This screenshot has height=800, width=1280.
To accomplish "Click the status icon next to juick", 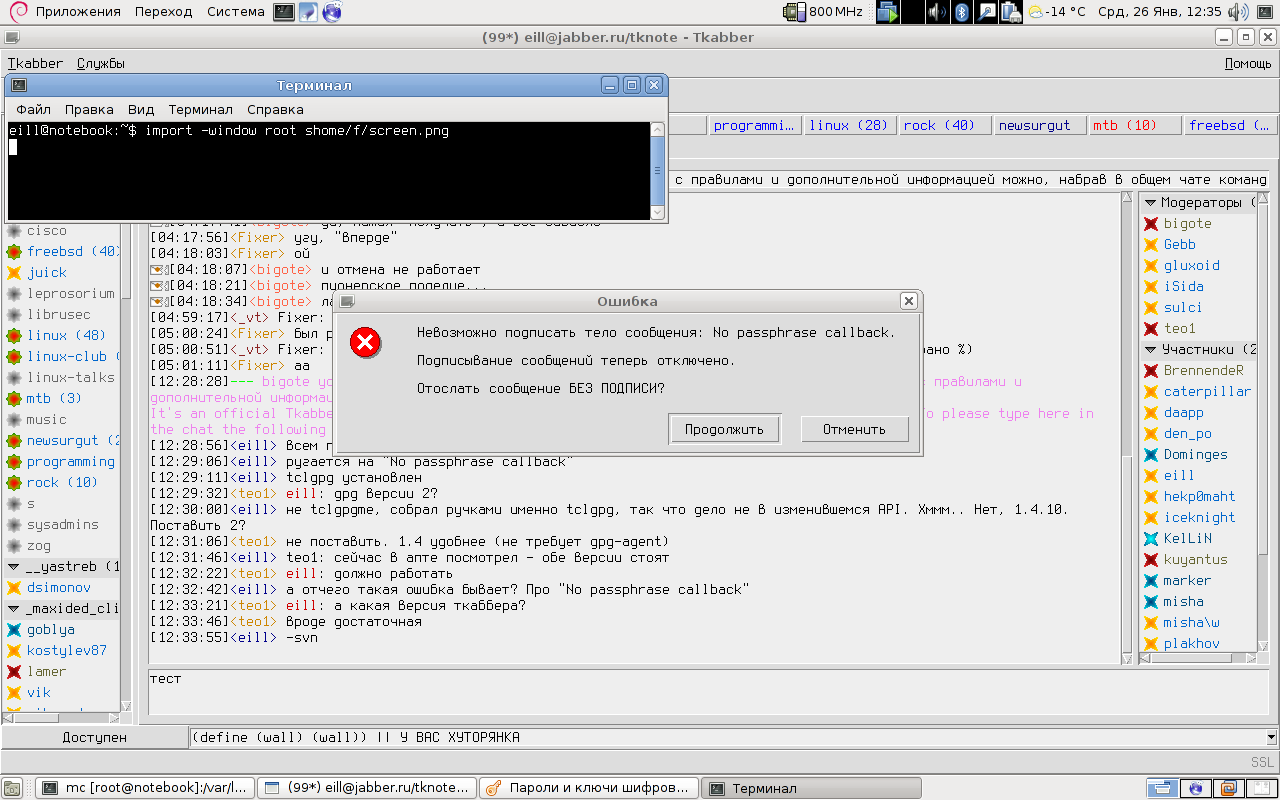I will (14, 273).
